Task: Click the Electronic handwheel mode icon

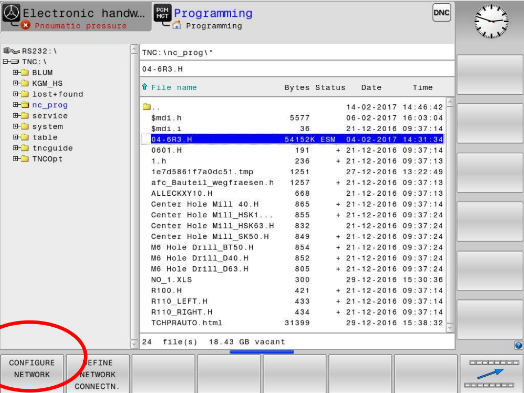Action: [x=11, y=13]
